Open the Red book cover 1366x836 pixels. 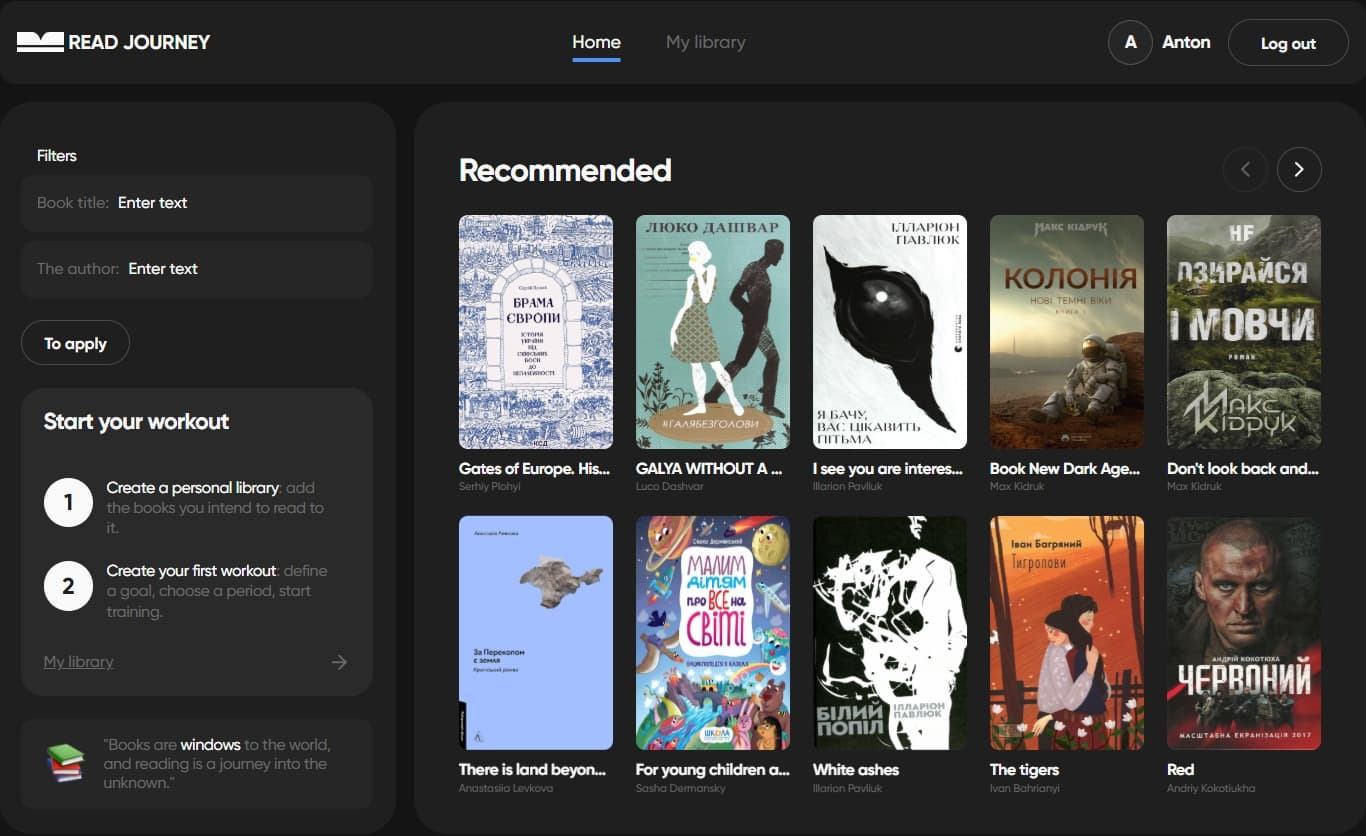tap(1244, 633)
